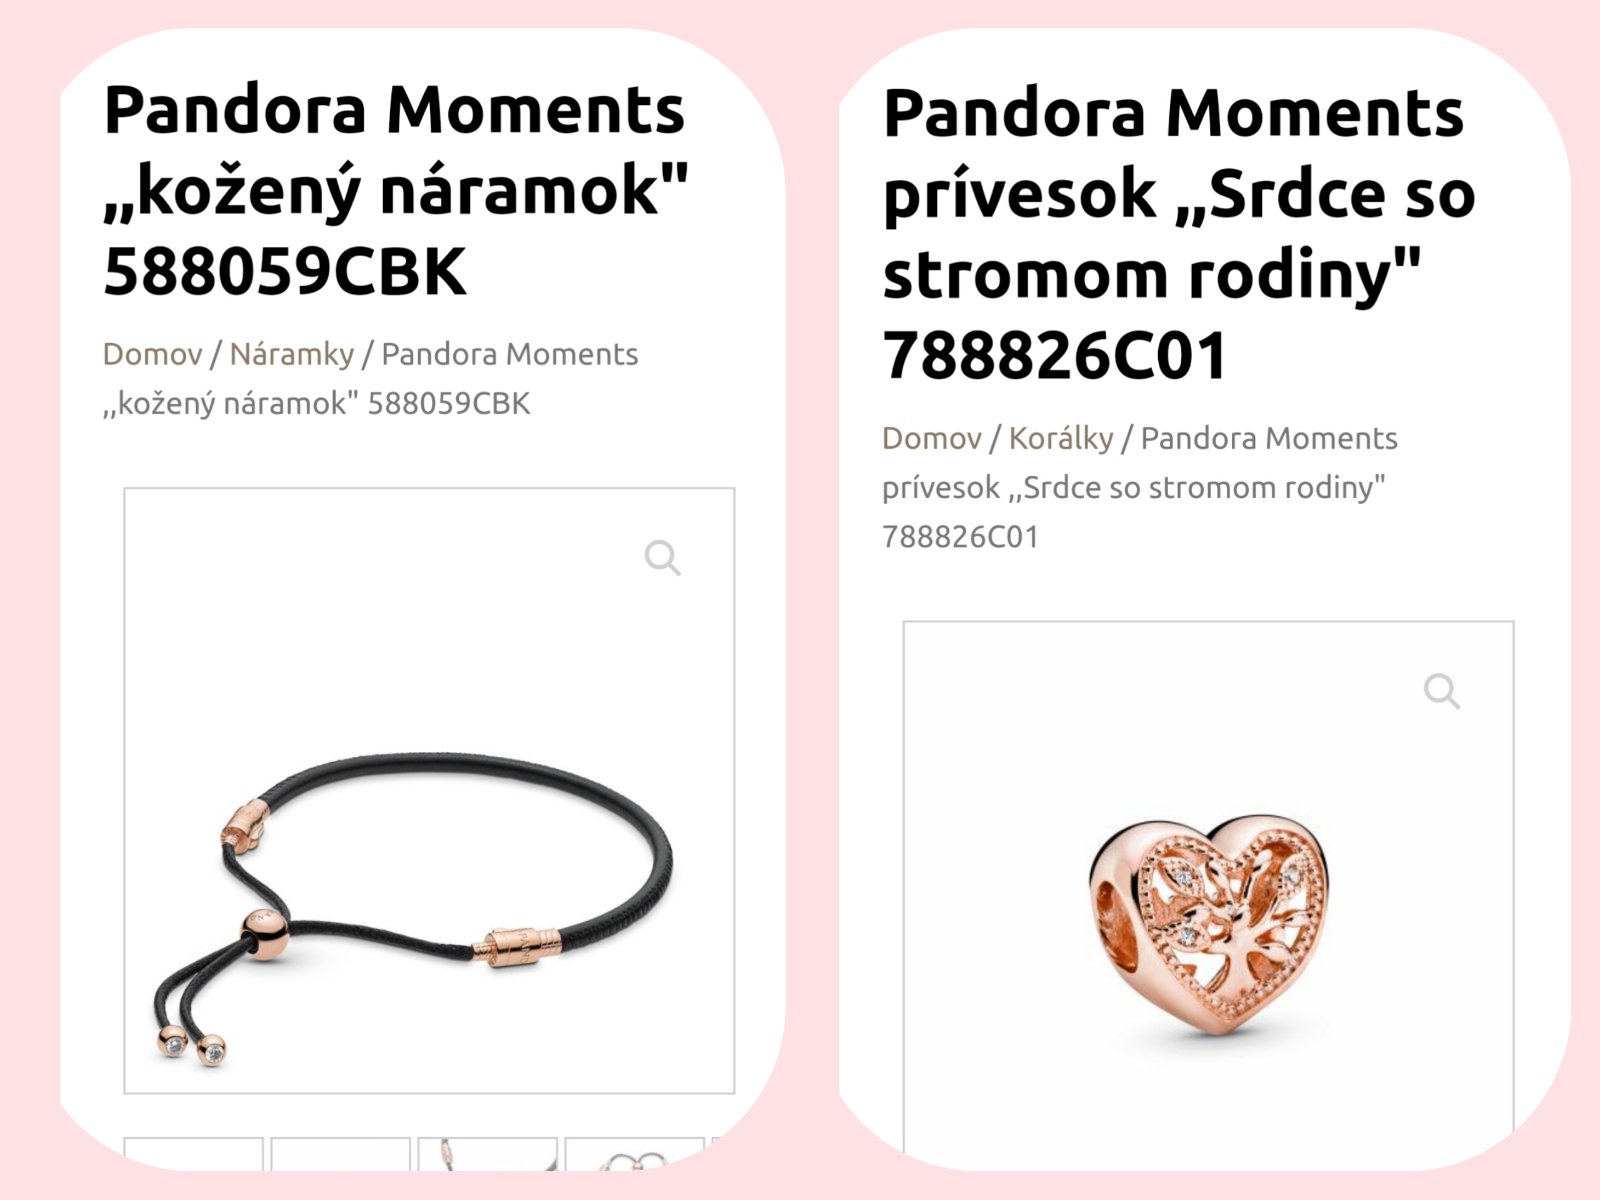The image size is (1600, 1200).
Task: Select third bracelet gallery thumbnail
Action: 488,1154
